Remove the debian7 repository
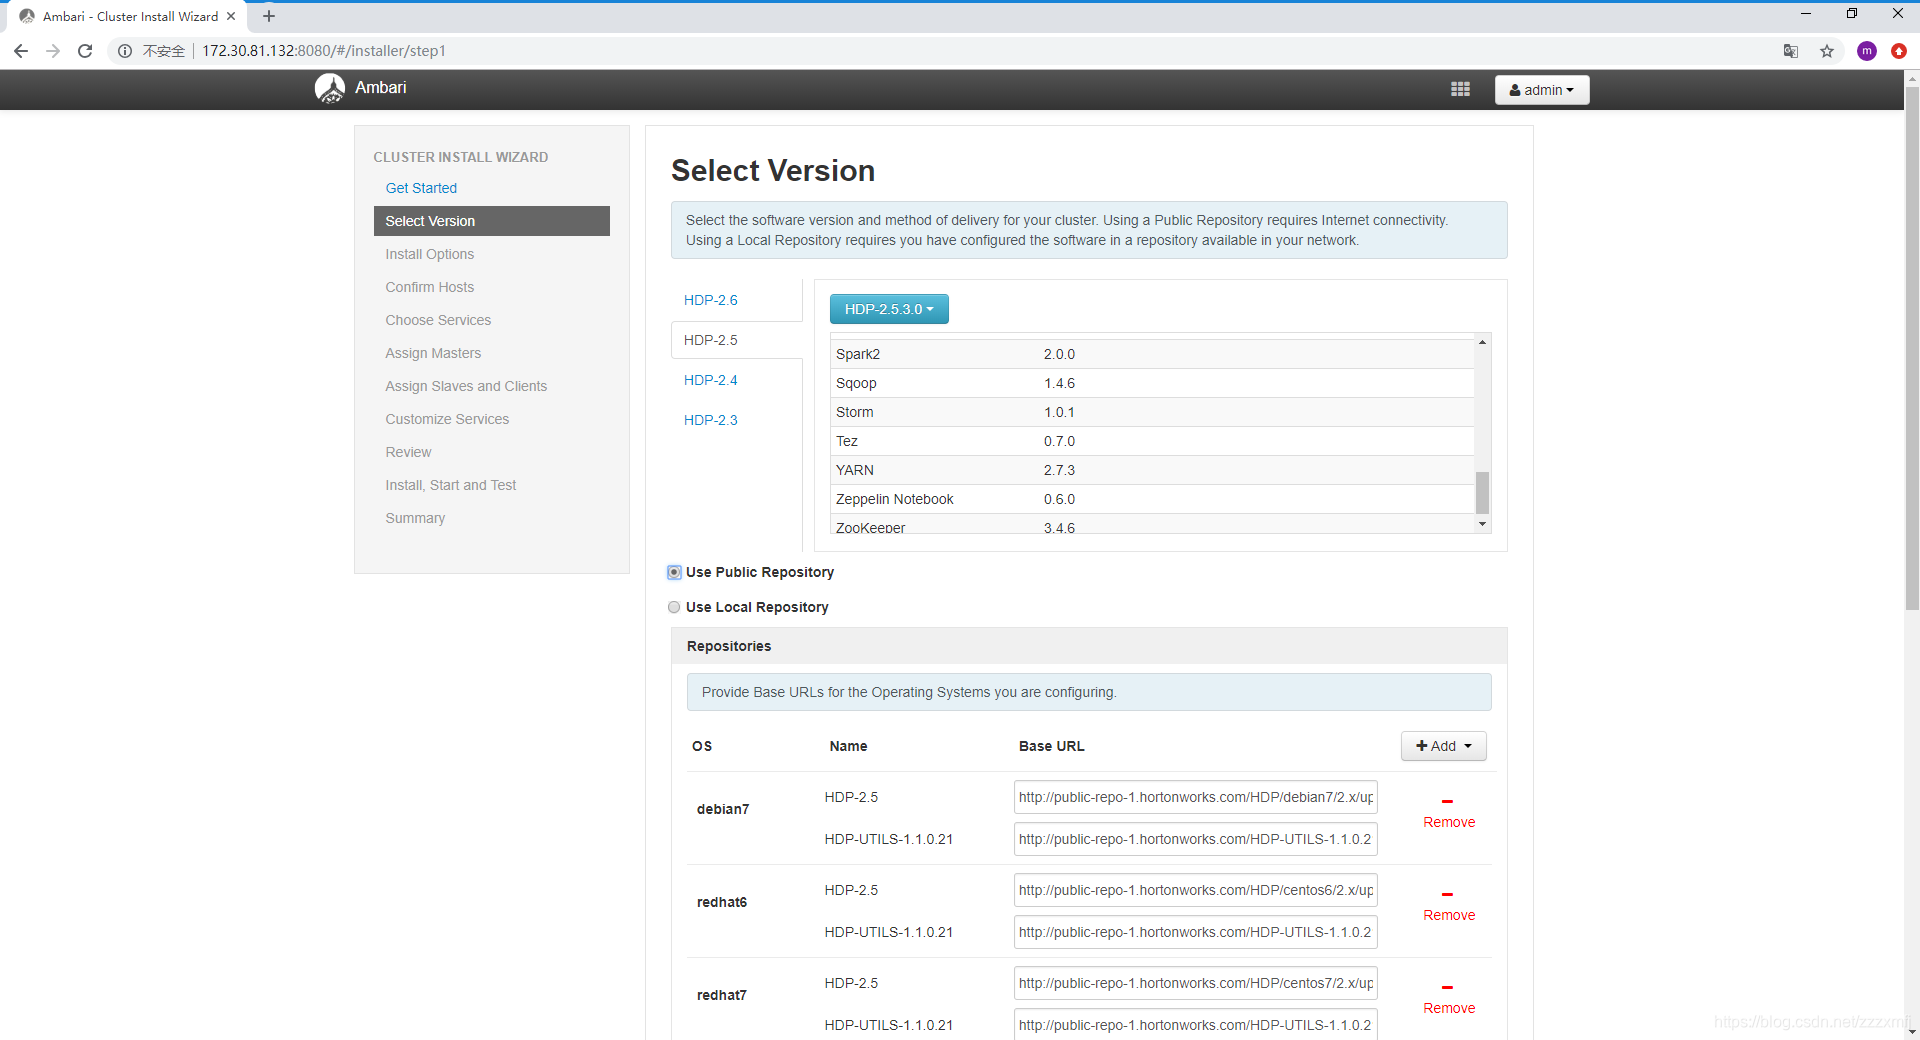The height and width of the screenshot is (1040, 1920). point(1449,822)
